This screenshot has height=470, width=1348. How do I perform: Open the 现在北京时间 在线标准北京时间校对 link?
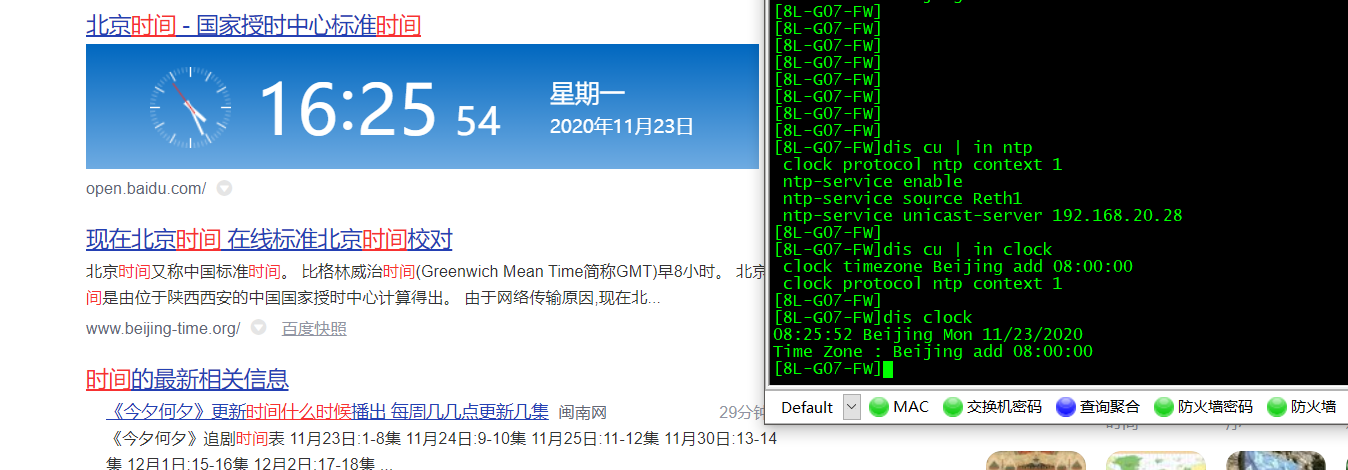[x=269, y=240]
